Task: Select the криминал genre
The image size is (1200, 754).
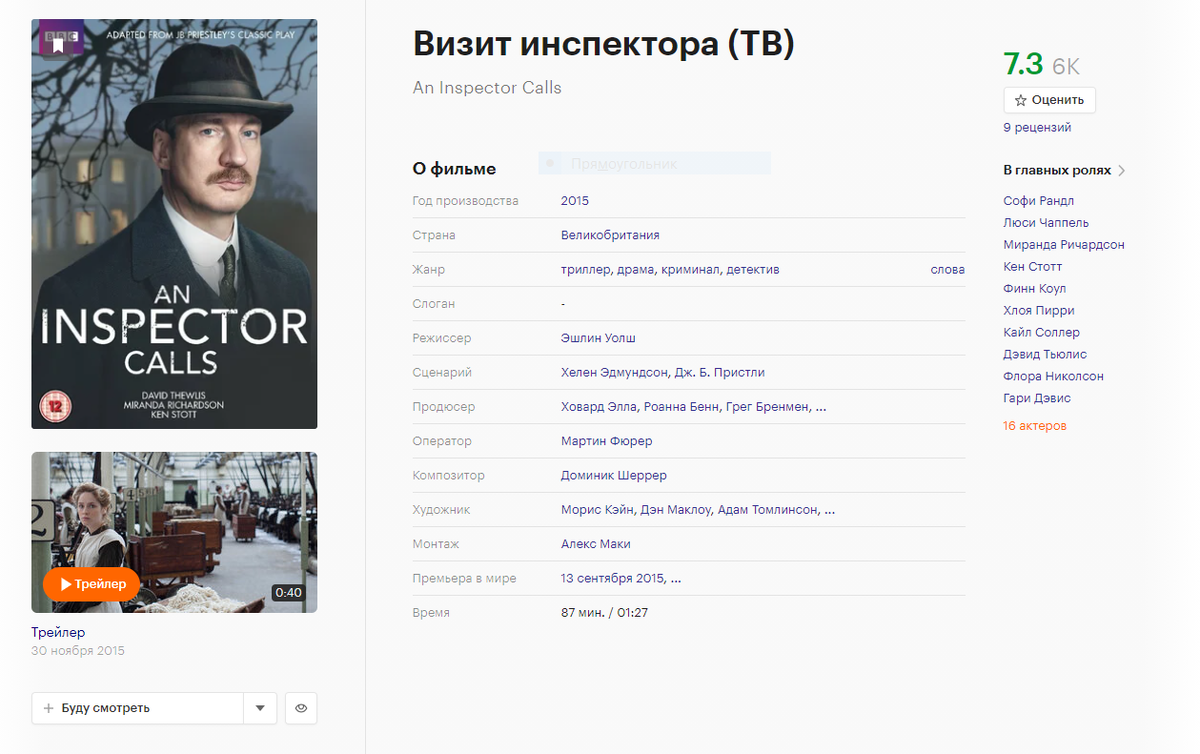Action: coord(690,270)
